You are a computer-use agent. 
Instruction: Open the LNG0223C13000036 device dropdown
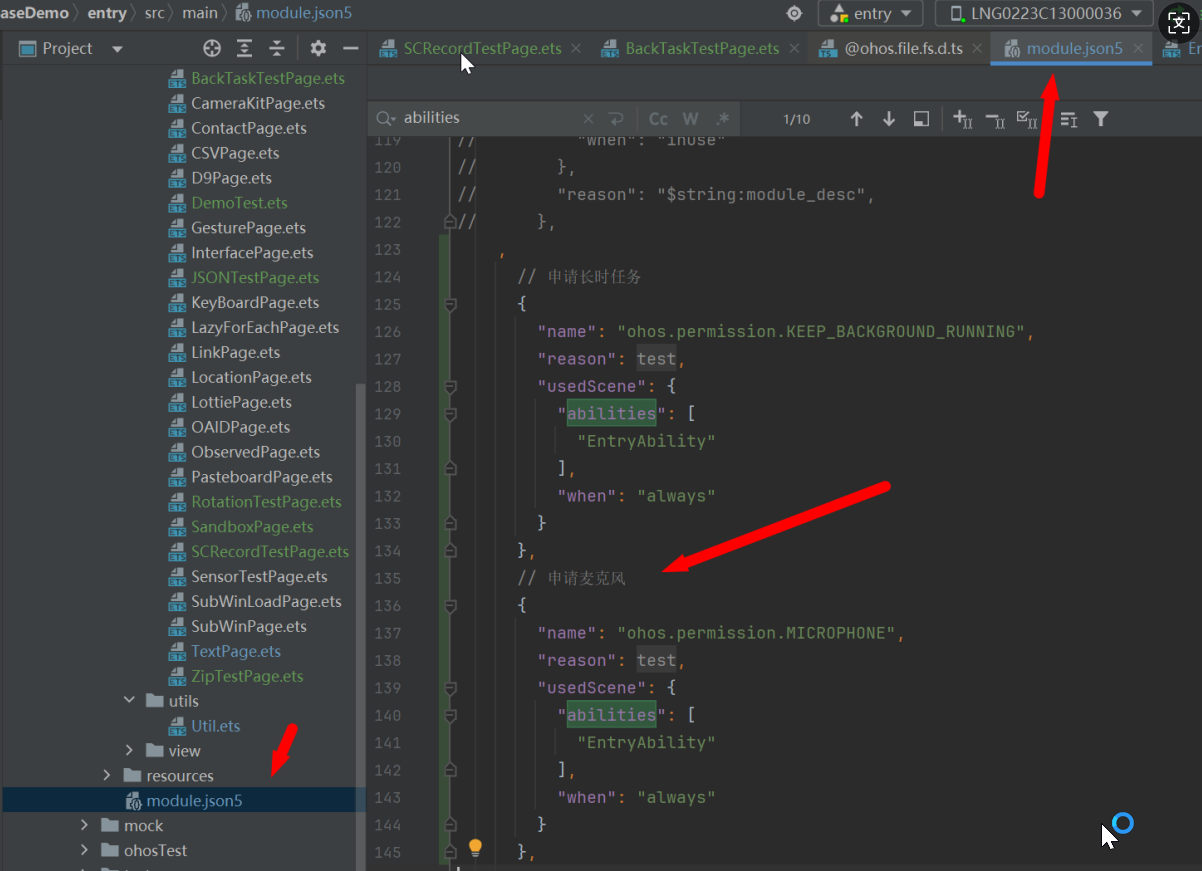point(1045,13)
